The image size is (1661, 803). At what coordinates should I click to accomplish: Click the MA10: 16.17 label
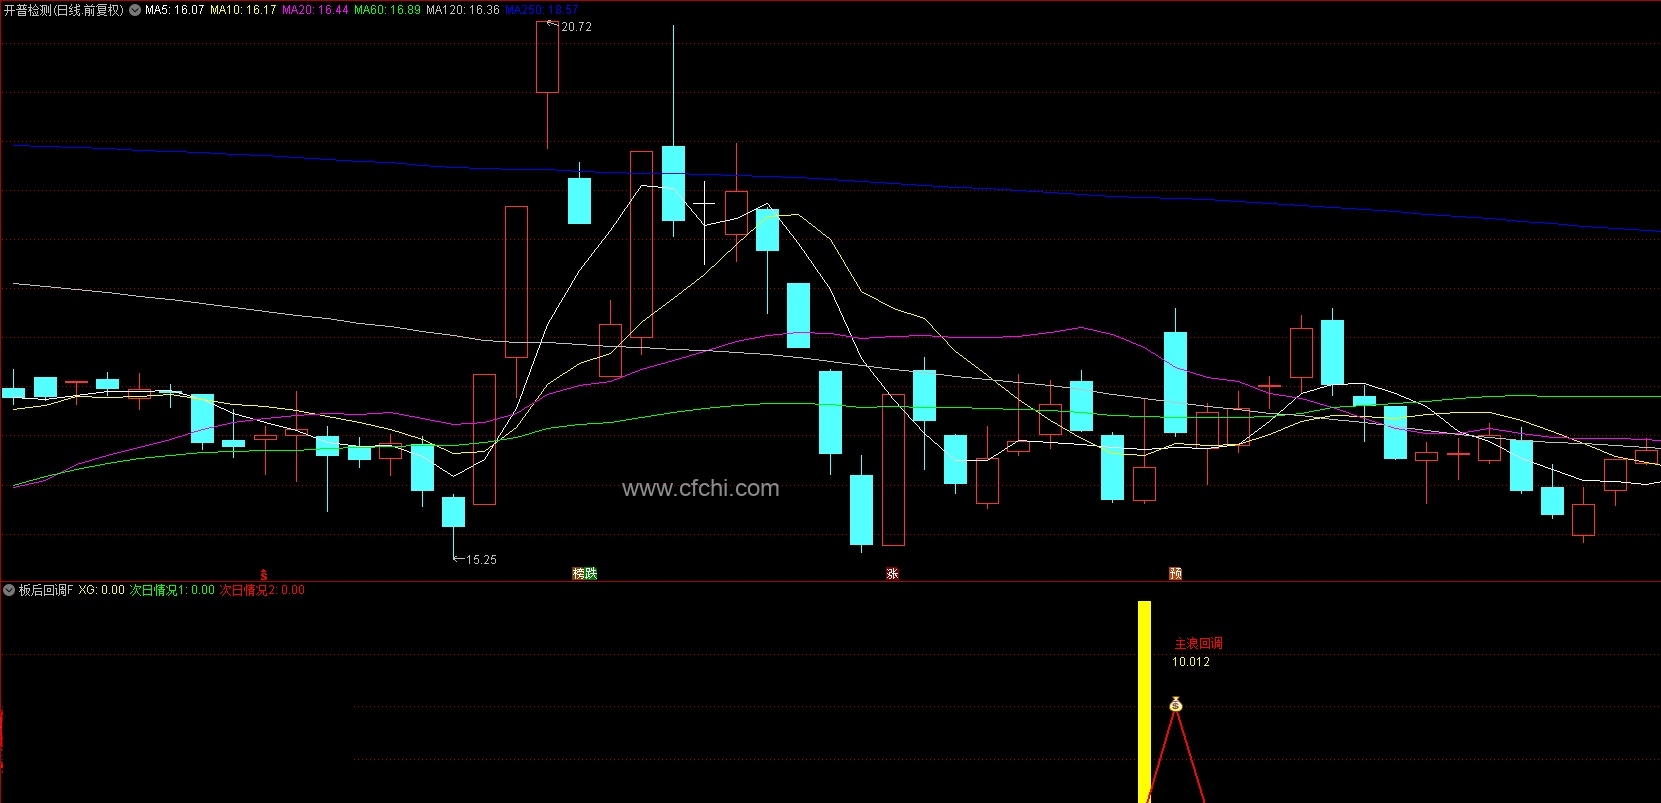(x=243, y=10)
